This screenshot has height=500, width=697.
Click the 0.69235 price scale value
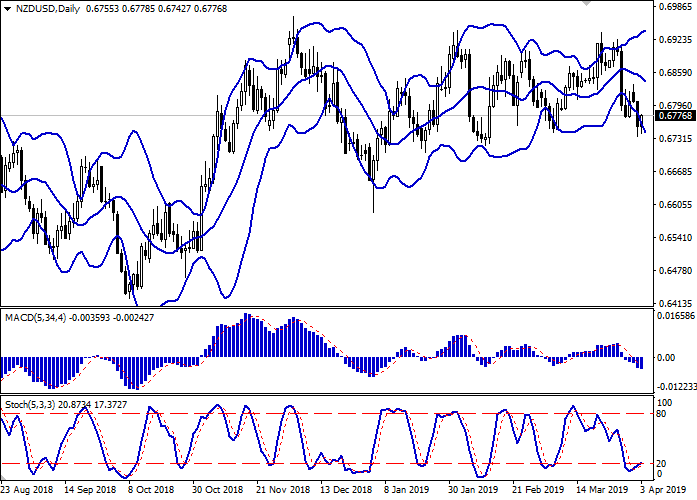676,40
